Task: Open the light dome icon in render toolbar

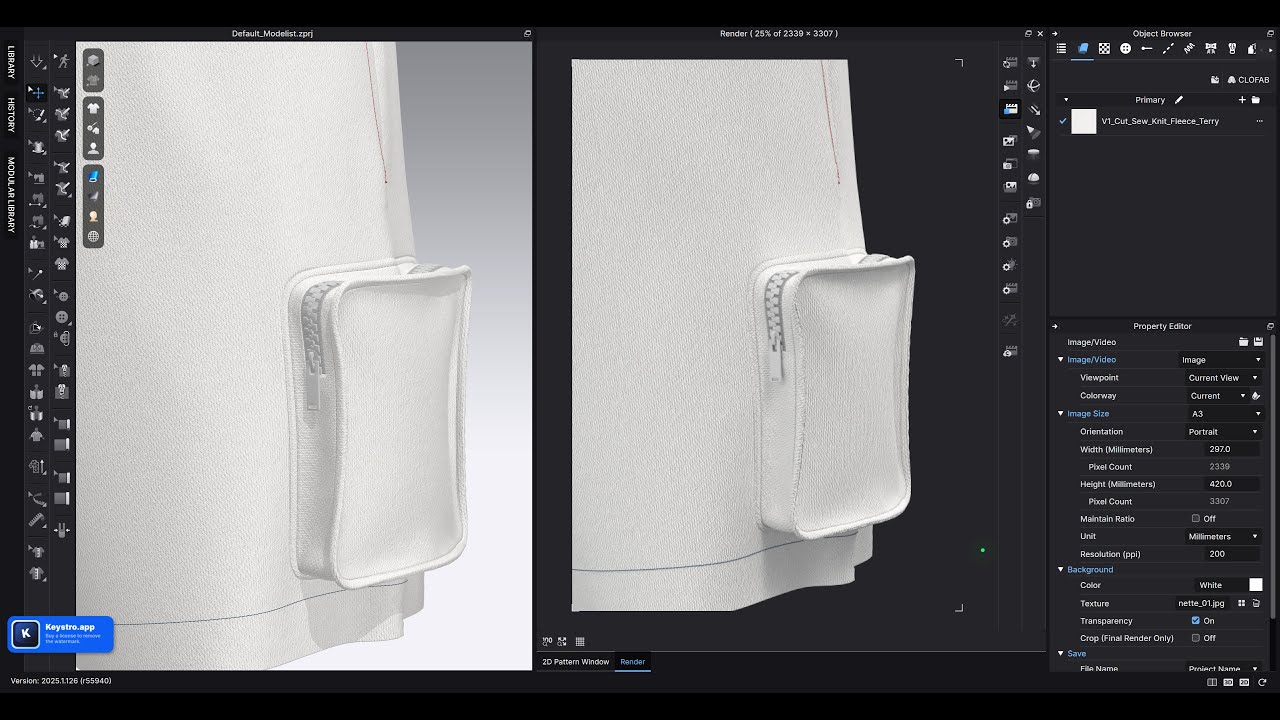Action: (x=1034, y=178)
